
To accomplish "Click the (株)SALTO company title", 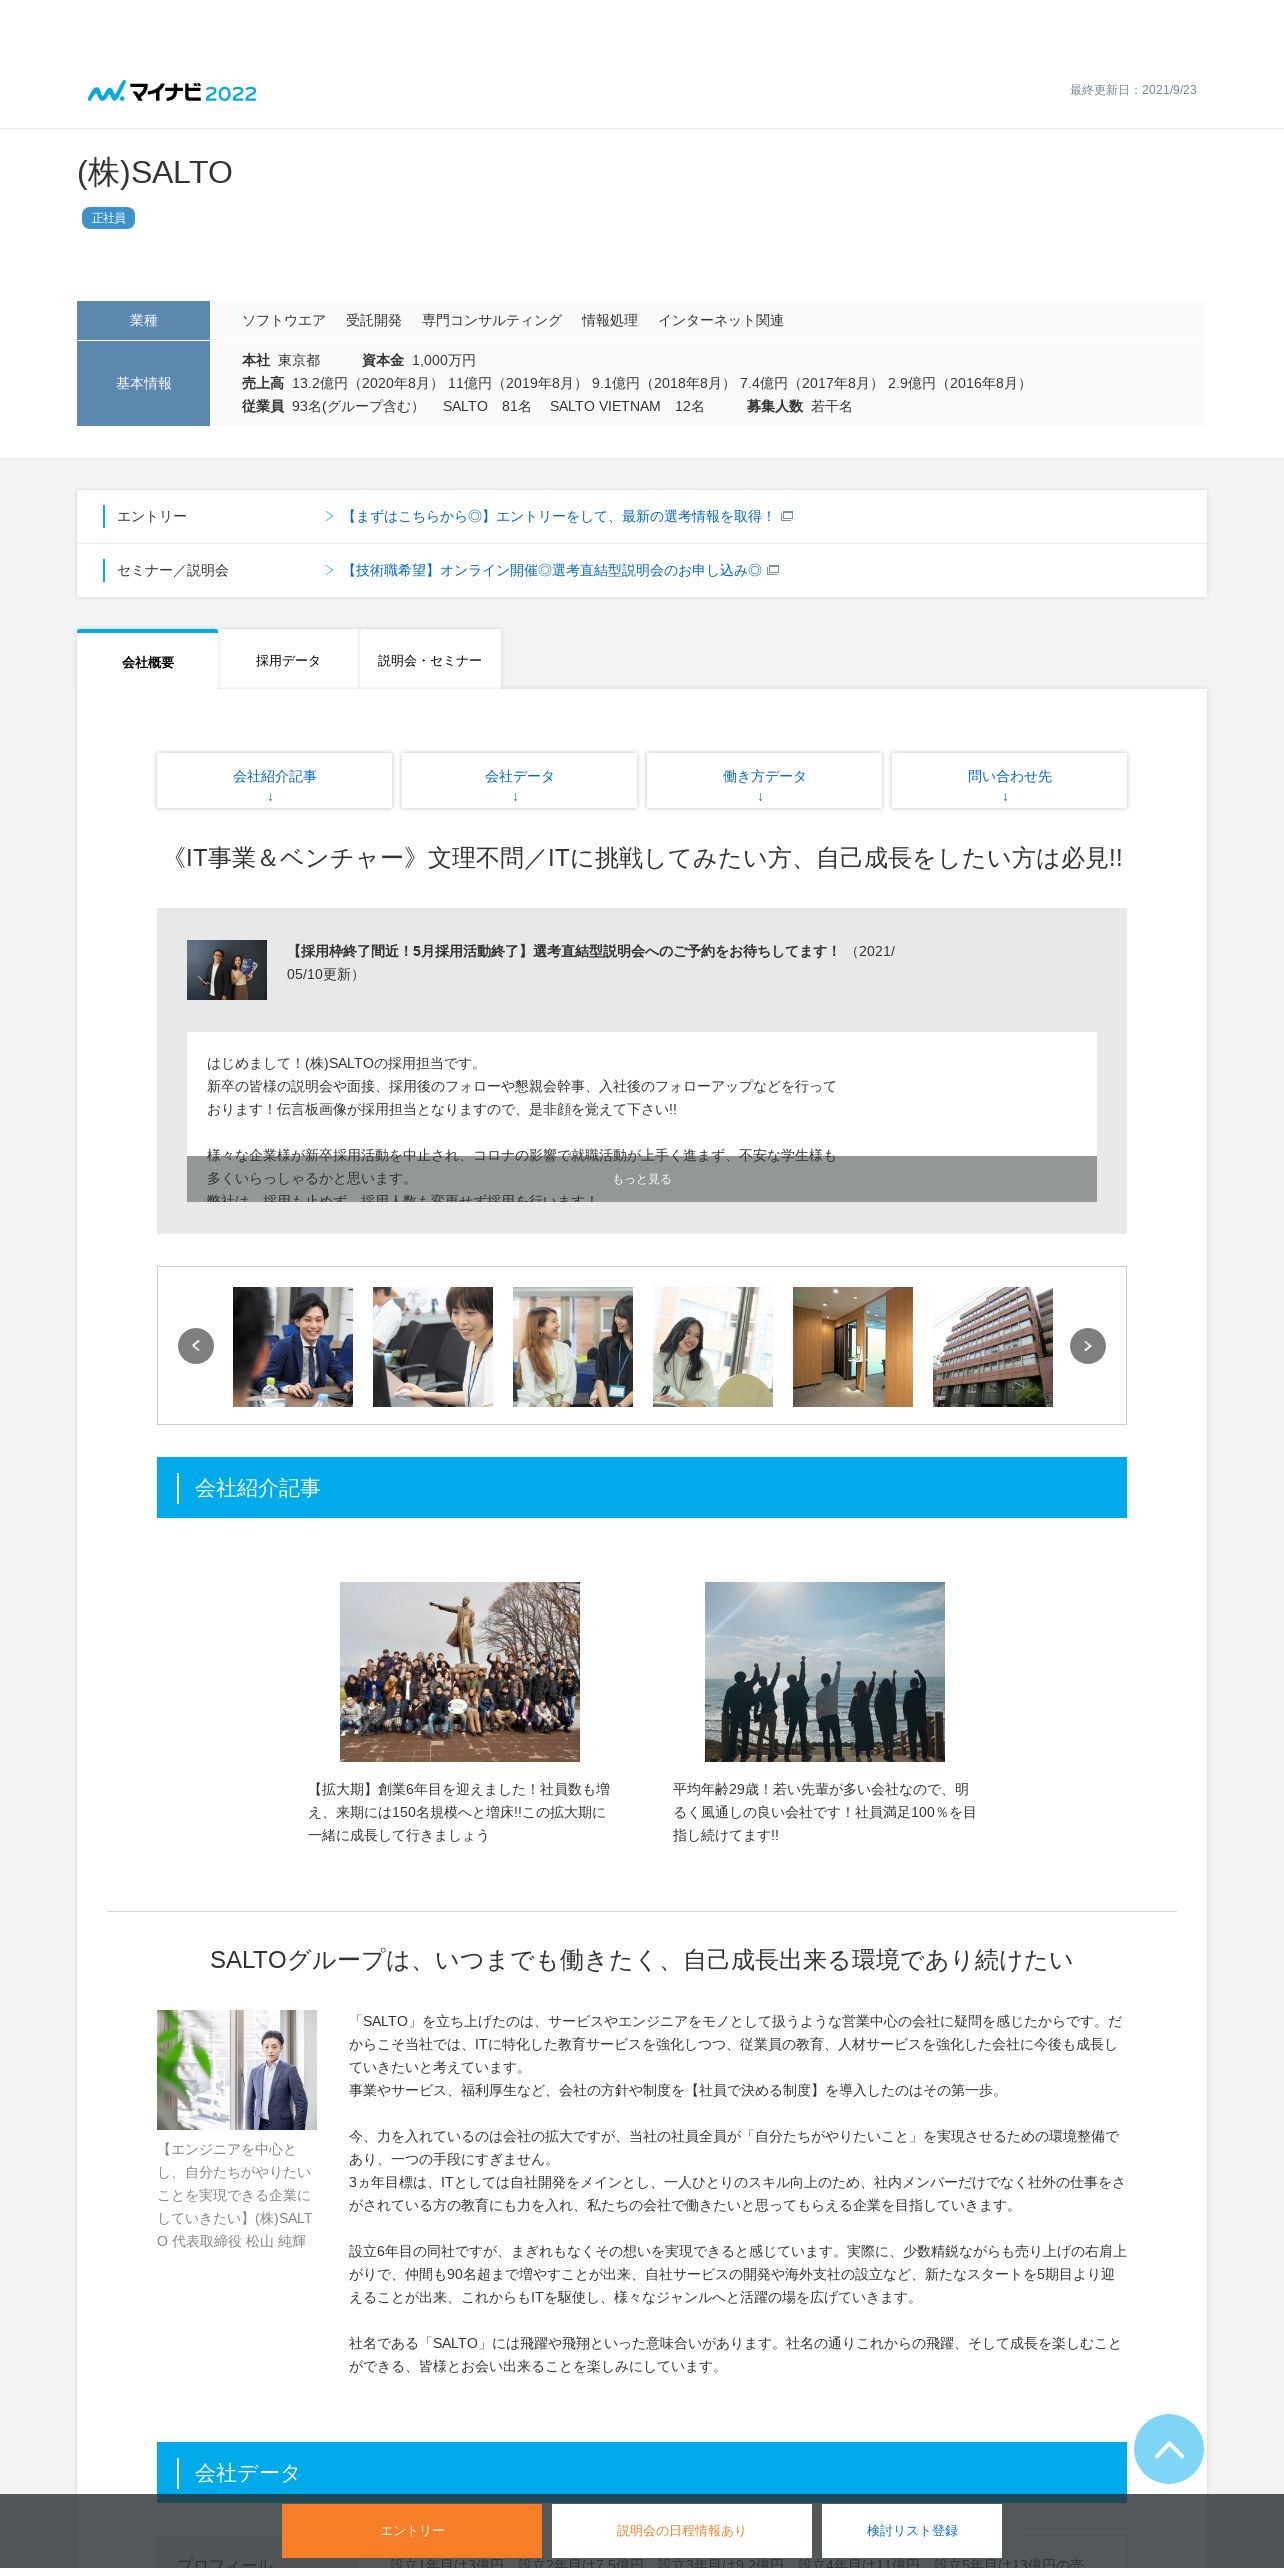I will (x=155, y=172).
